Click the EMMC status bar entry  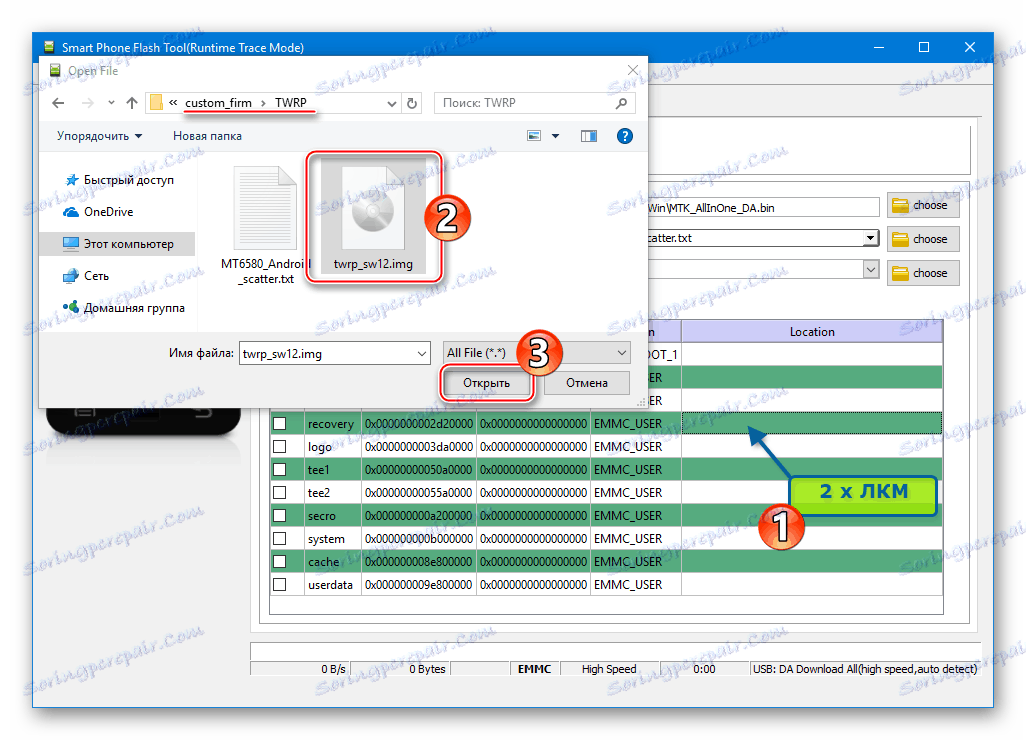(534, 669)
